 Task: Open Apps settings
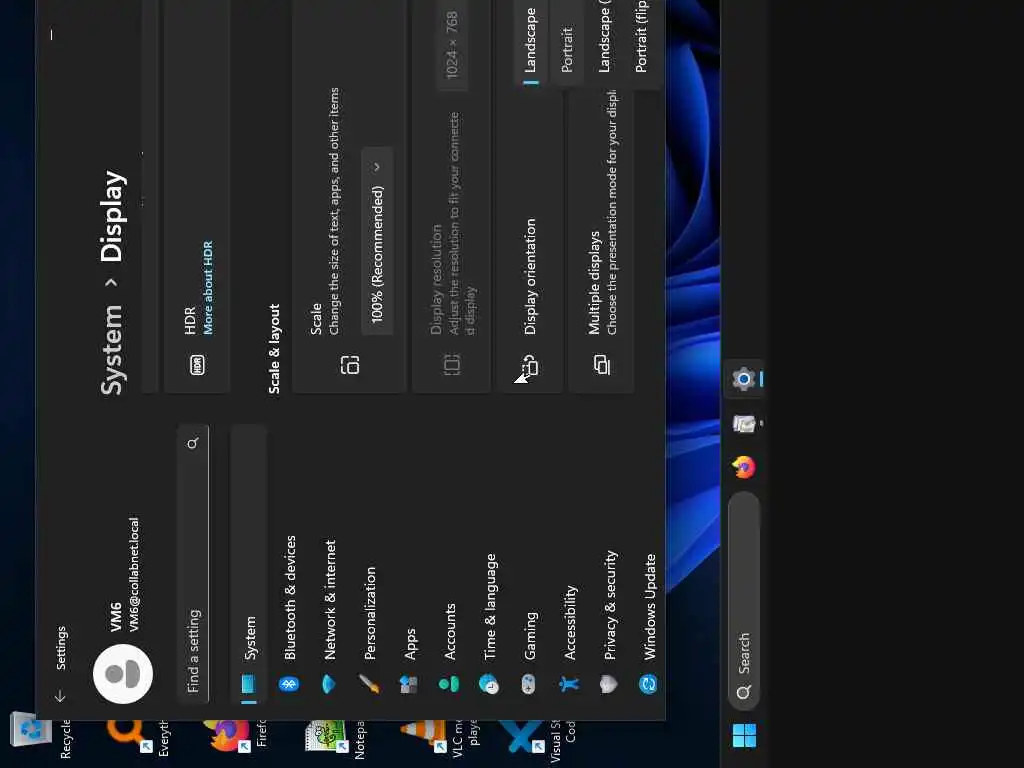pyautogui.click(x=409, y=565)
